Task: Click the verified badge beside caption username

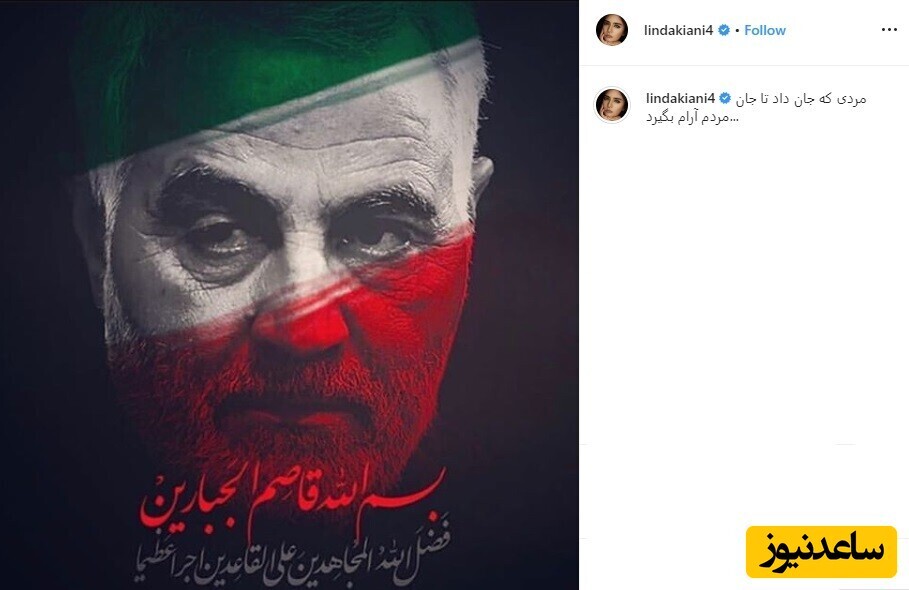Action: 725,99
